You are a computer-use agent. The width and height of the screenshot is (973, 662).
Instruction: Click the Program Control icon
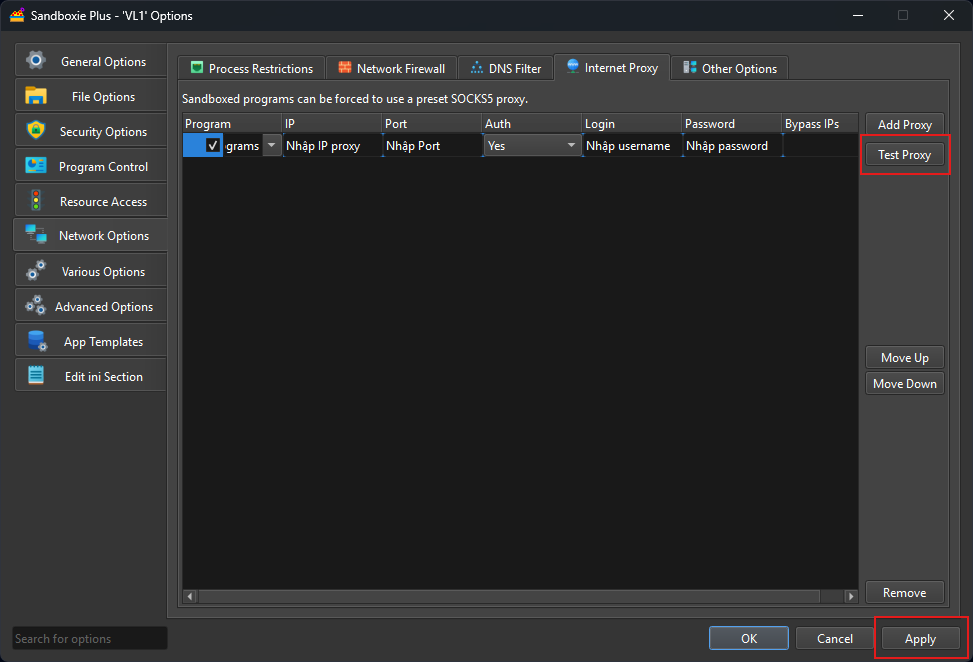click(x=36, y=166)
